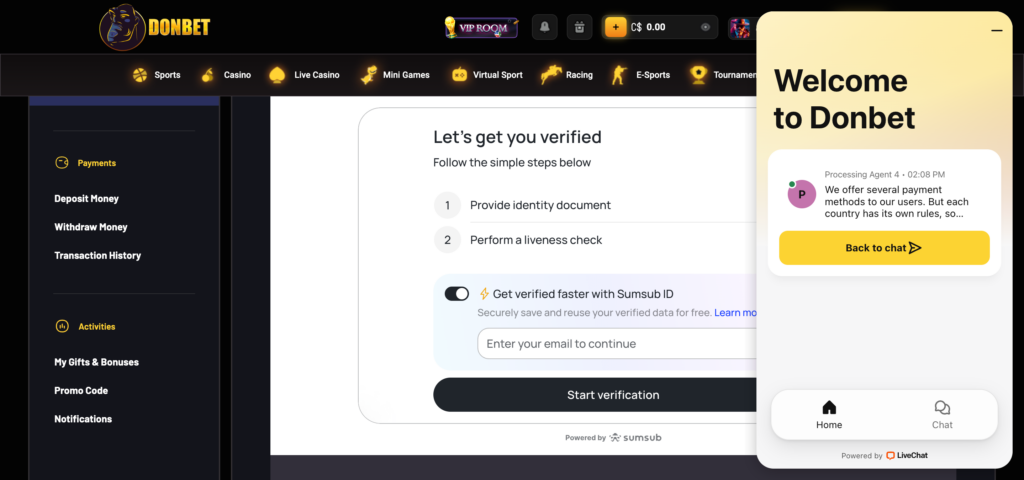Screen dimensions: 1024x480
Task: Click the orange plus deposit icon
Action: tap(615, 27)
